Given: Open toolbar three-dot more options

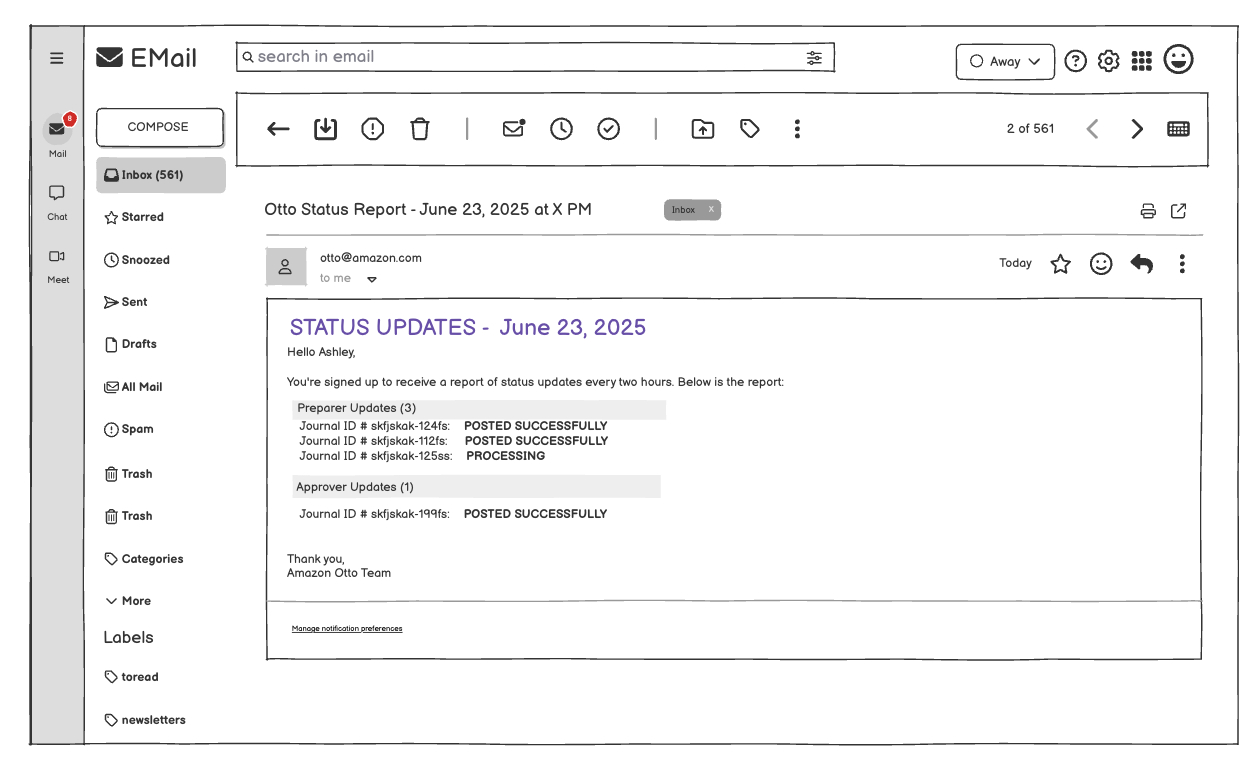Looking at the screenshot, I should click(x=797, y=129).
